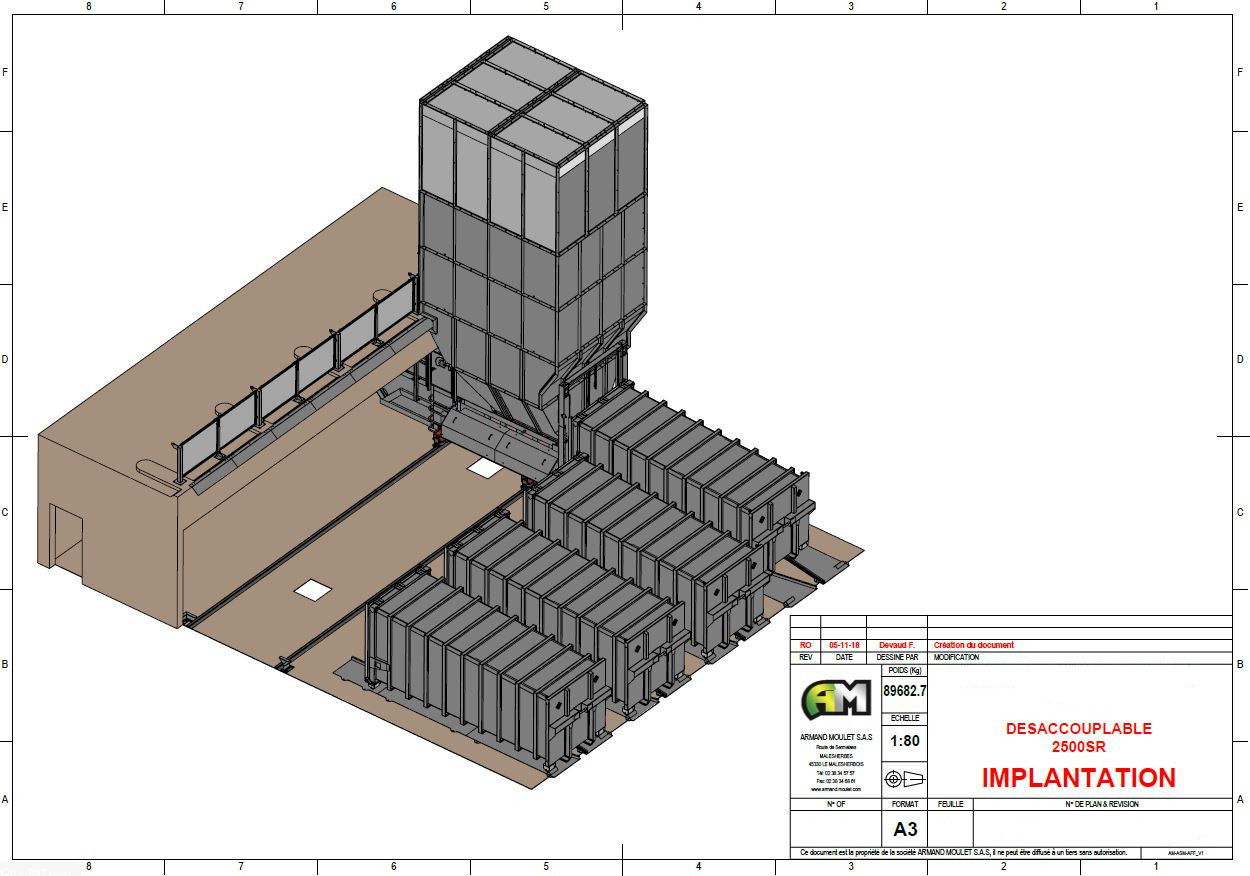This screenshot has width=1250, height=876.
Task: Click the AM company logo
Action: pos(835,698)
